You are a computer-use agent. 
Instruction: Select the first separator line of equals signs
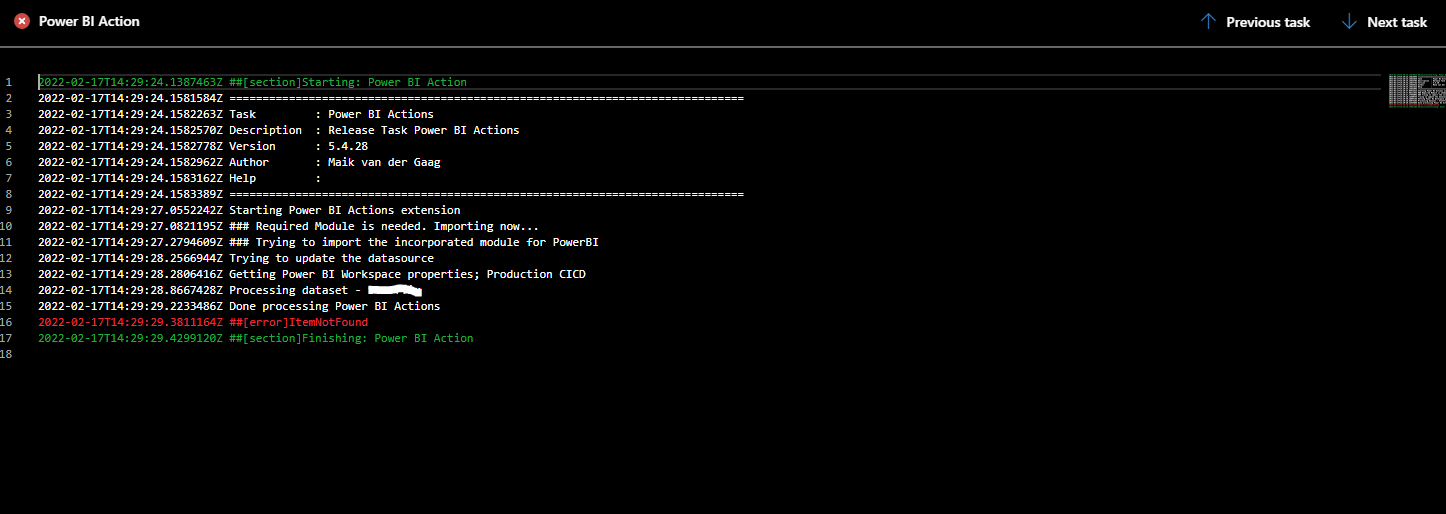pyautogui.click(x=391, y=98)
